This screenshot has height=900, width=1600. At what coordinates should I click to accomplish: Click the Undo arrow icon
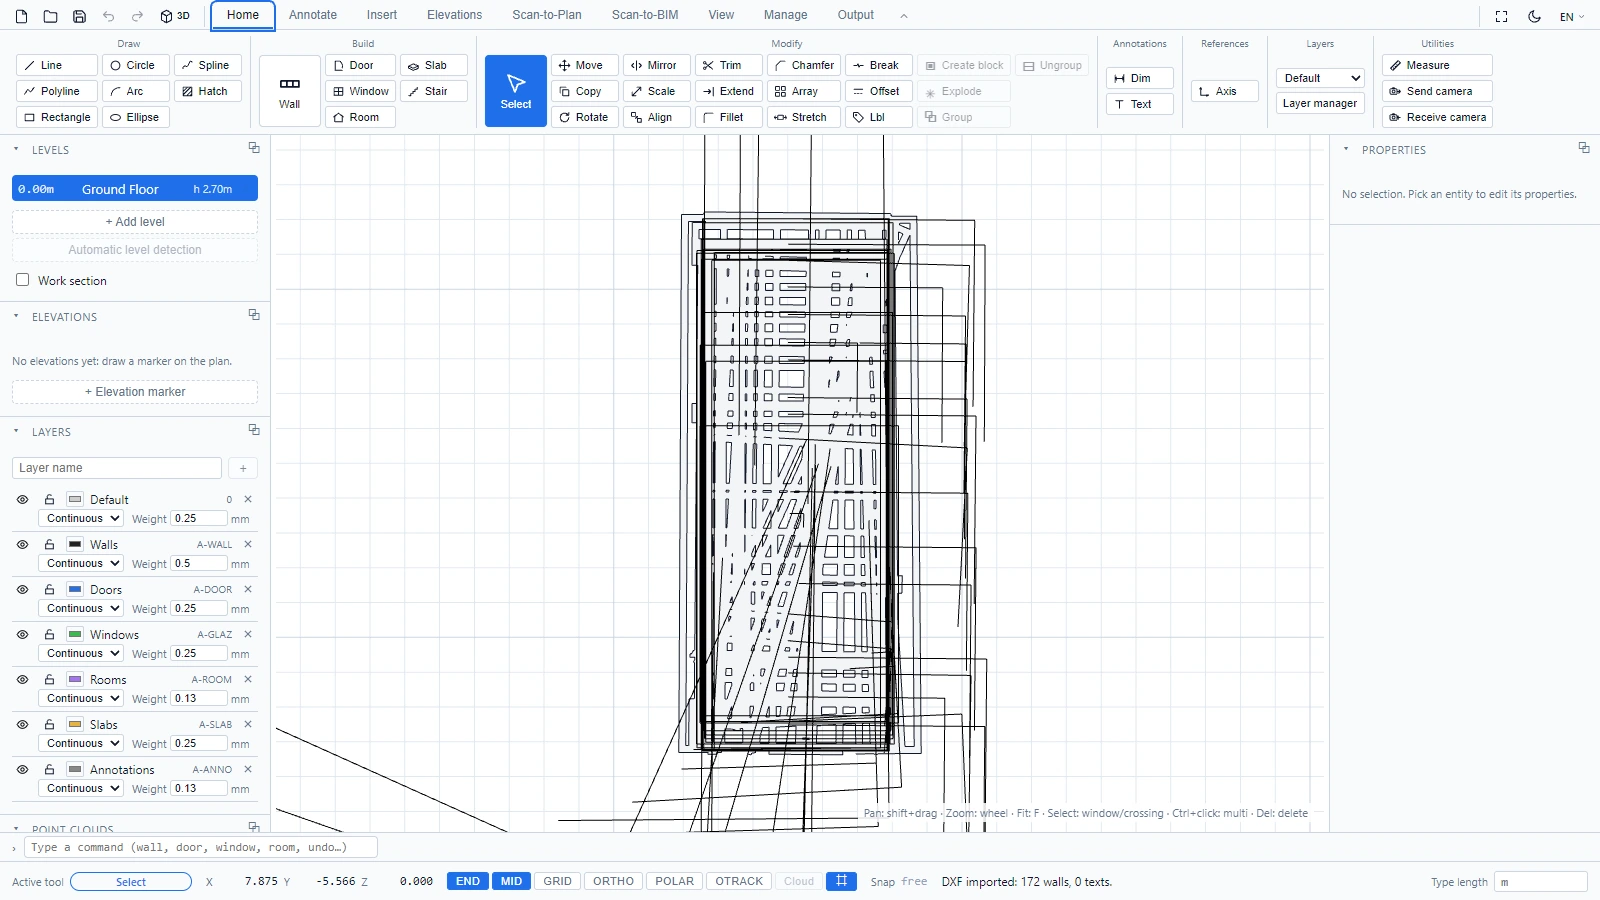click(x=108, y=16)
